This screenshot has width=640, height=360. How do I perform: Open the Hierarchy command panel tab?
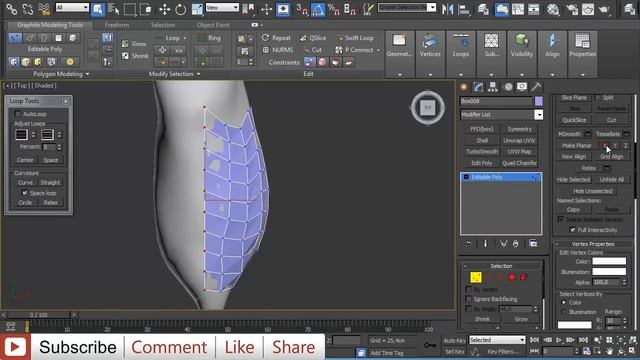click(x=493, y=87)
